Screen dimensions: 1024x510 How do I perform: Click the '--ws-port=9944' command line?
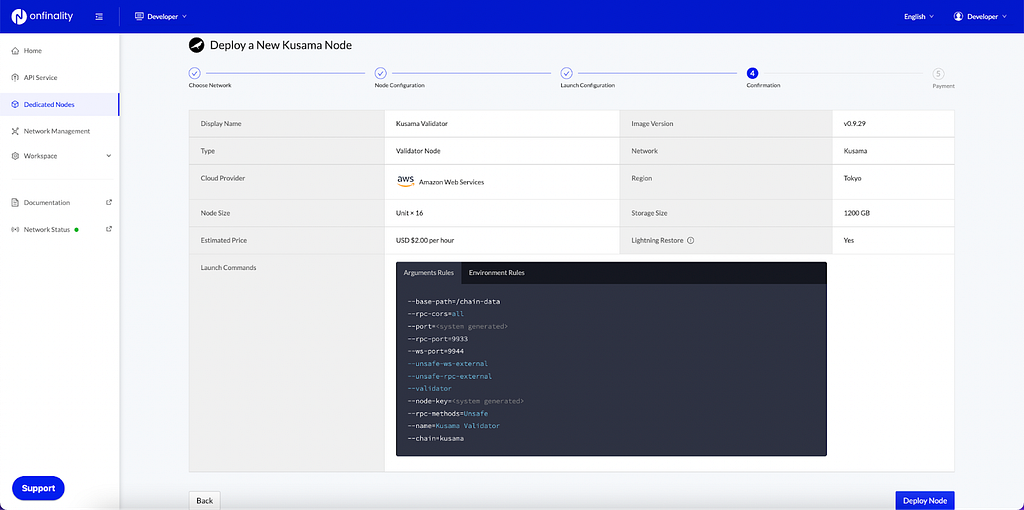click(435, 351)
